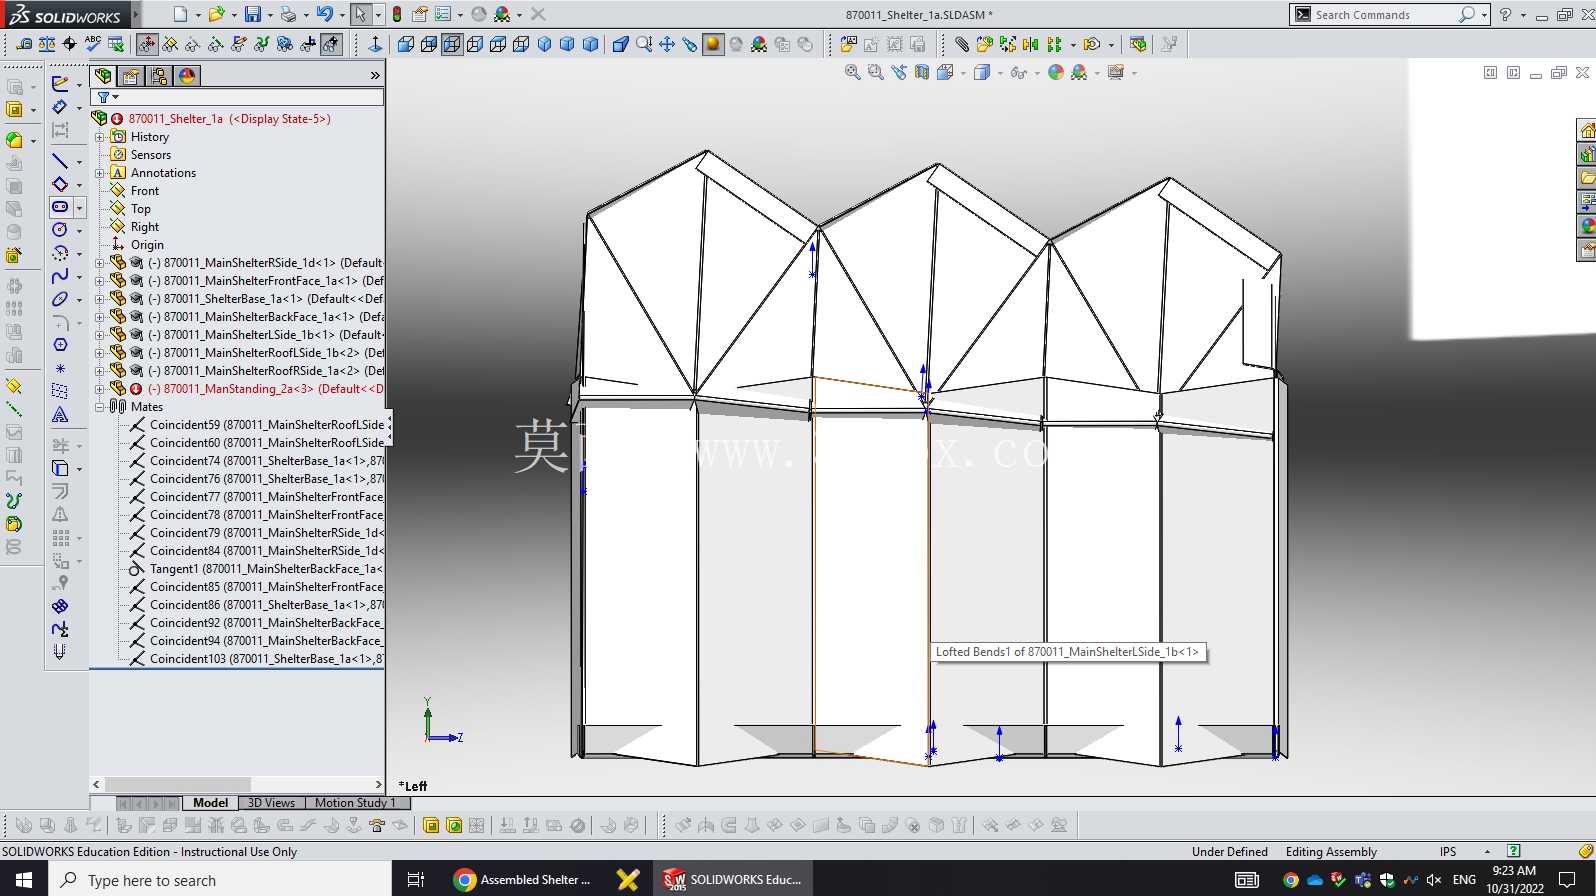
Task: Click the Smart Dimension tool
Action: (60, 107)
